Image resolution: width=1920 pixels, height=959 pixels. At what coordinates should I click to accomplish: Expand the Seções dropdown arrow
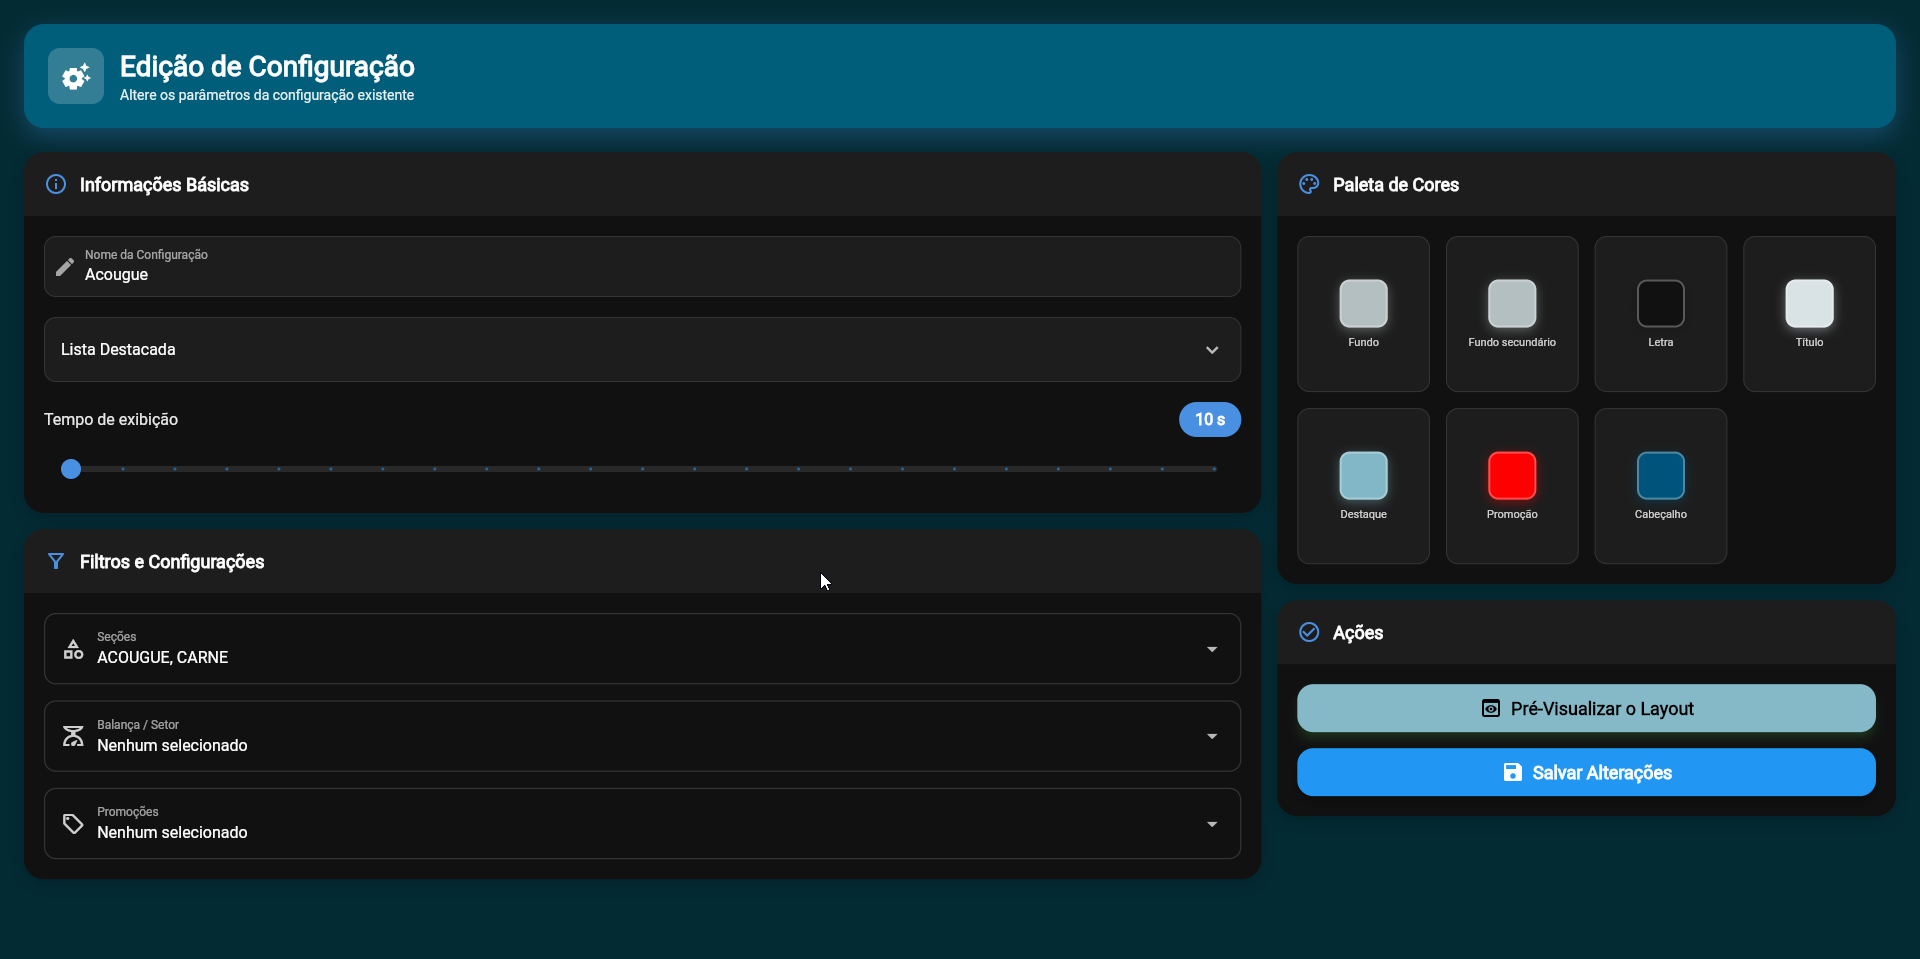point(1211,649)
